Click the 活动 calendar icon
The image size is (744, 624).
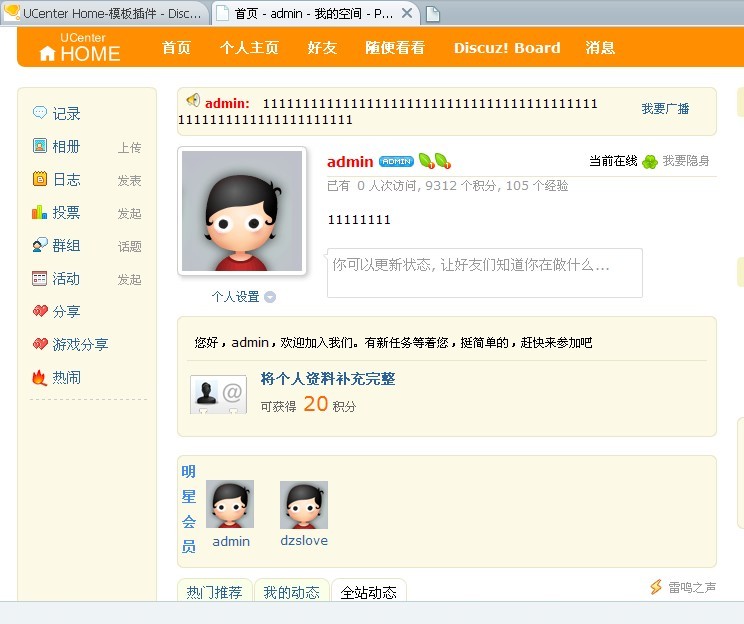pos(40,278)
